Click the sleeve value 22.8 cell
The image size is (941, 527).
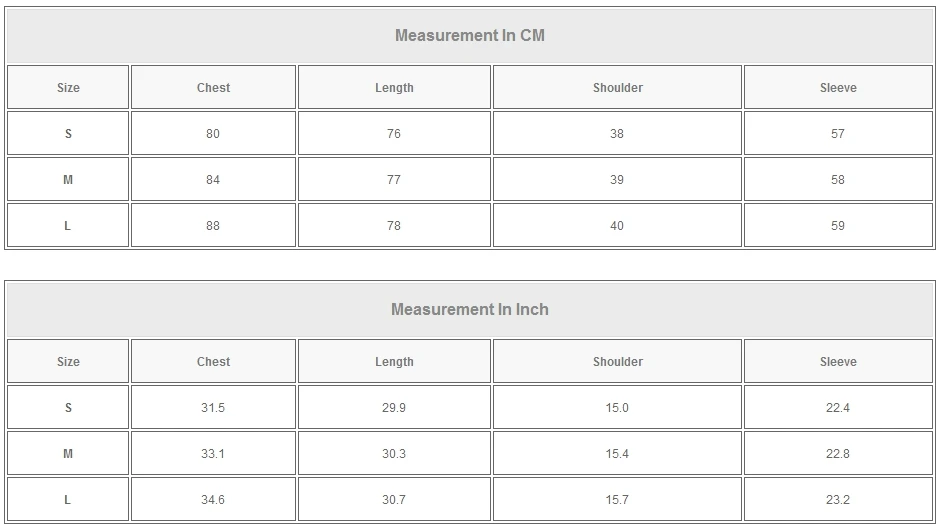click(838, 454)
